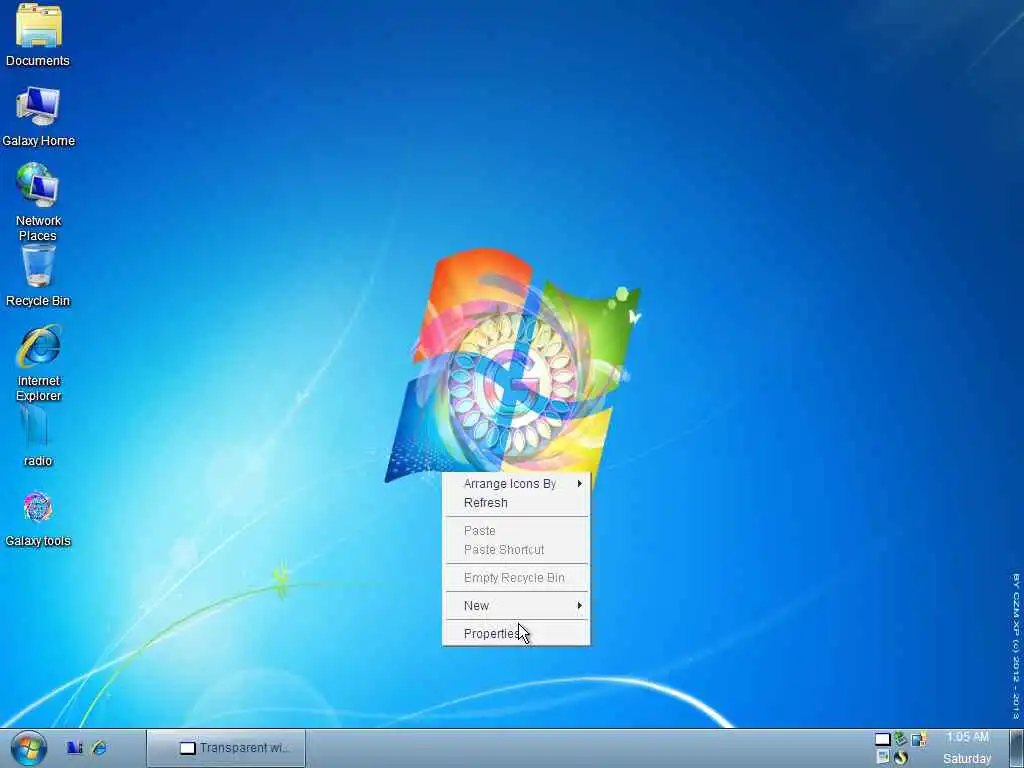Click the picture document tray icon
Image resolution: width=1024 pixels, height=768 pixels.
tap(883, 757)
